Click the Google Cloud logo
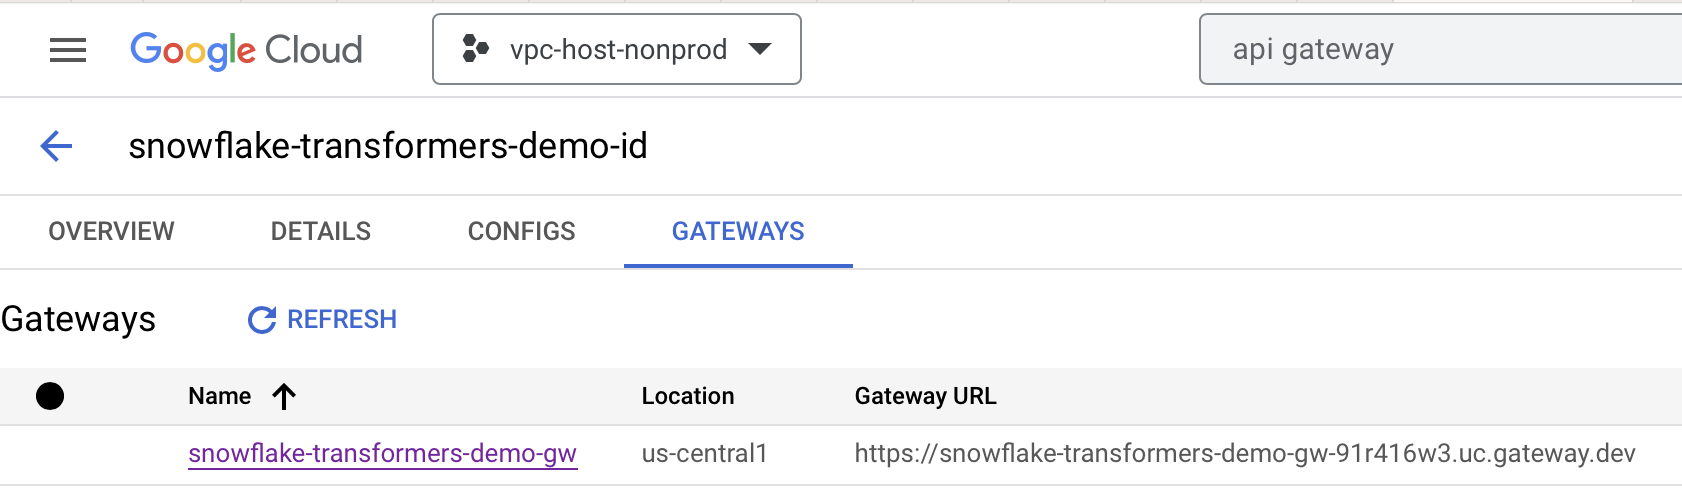This screenshot has height=490, width=1682. pos(246,50)
